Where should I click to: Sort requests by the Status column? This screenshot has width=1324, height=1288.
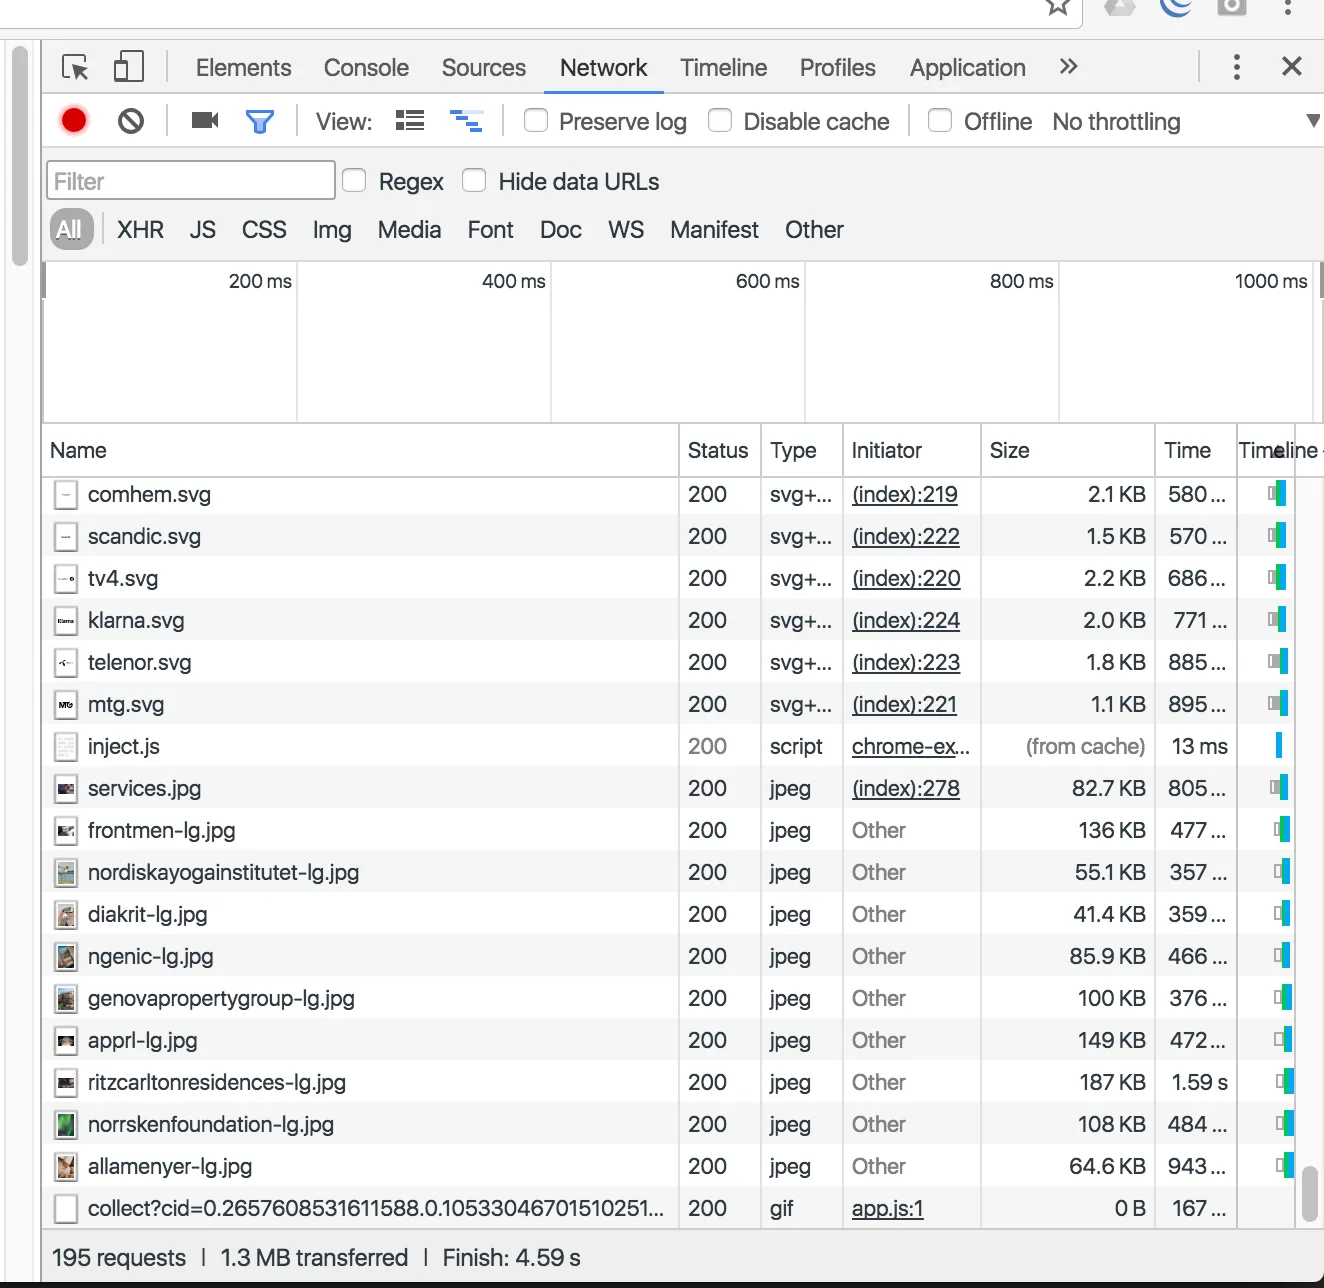click(x=720, y=451)
